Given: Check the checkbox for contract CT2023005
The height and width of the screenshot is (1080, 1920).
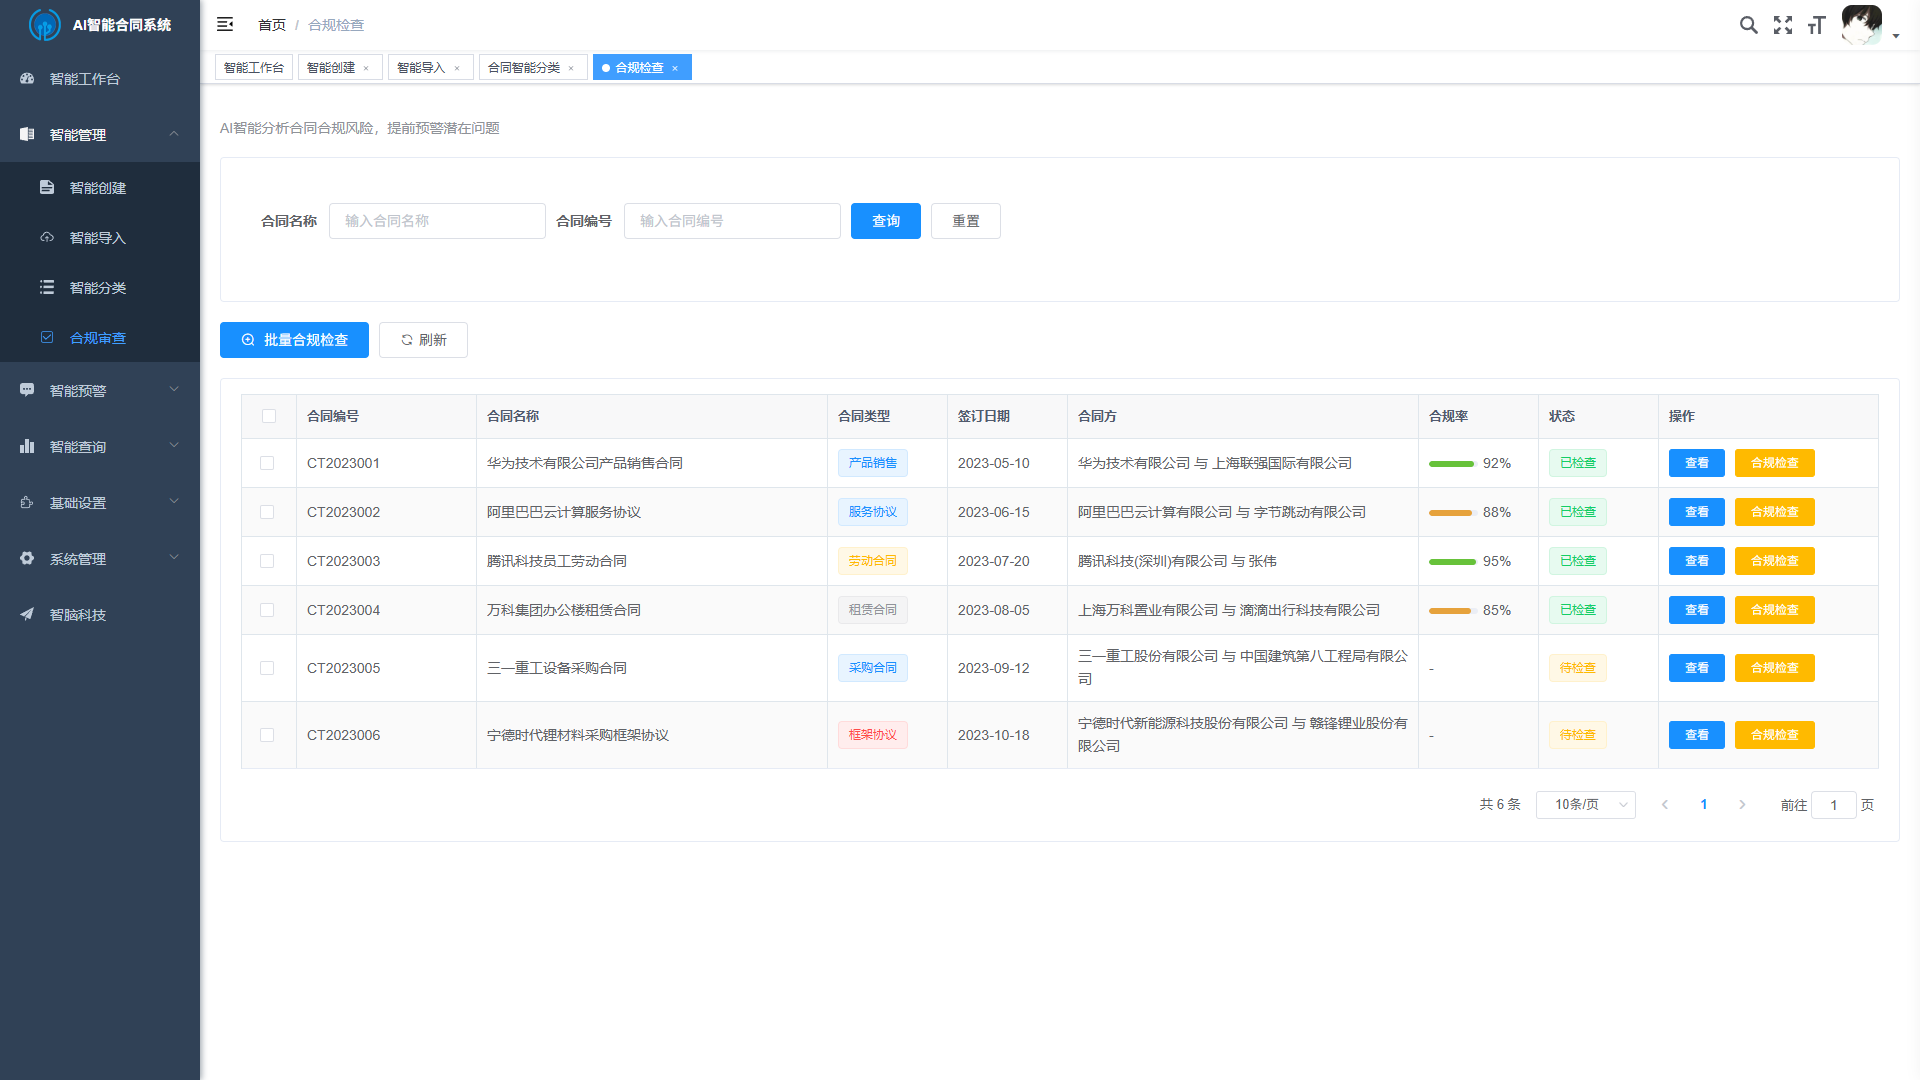Looking at the screenshot, I should [x=268, y=668].
